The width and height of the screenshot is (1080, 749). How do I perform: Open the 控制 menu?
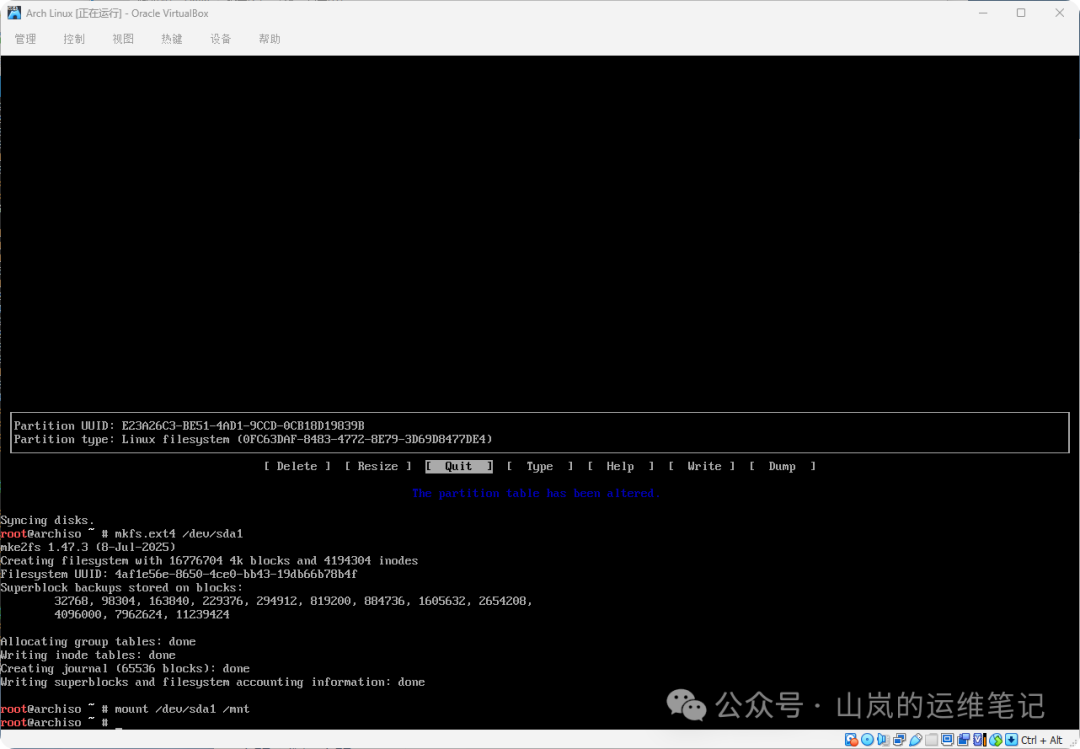coord(74,39)
